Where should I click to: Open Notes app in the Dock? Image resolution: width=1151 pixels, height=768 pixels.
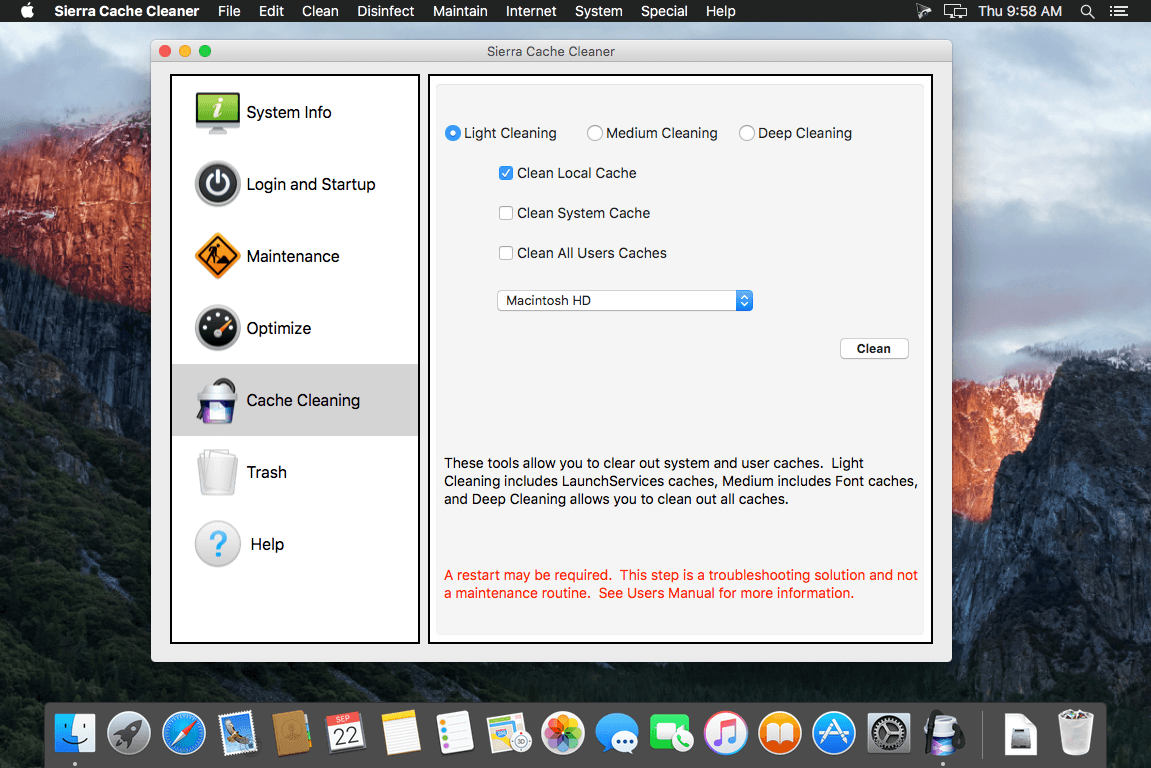pos(400,733)
